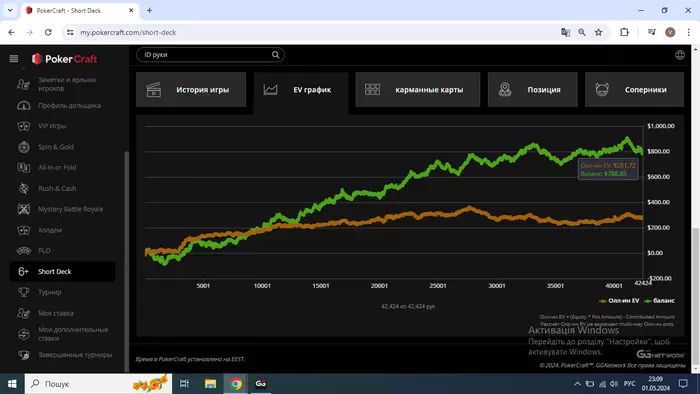The height and width of the screenshot is (394, 700).
Task: Open Windows notification center
Action: coord(683,384)
